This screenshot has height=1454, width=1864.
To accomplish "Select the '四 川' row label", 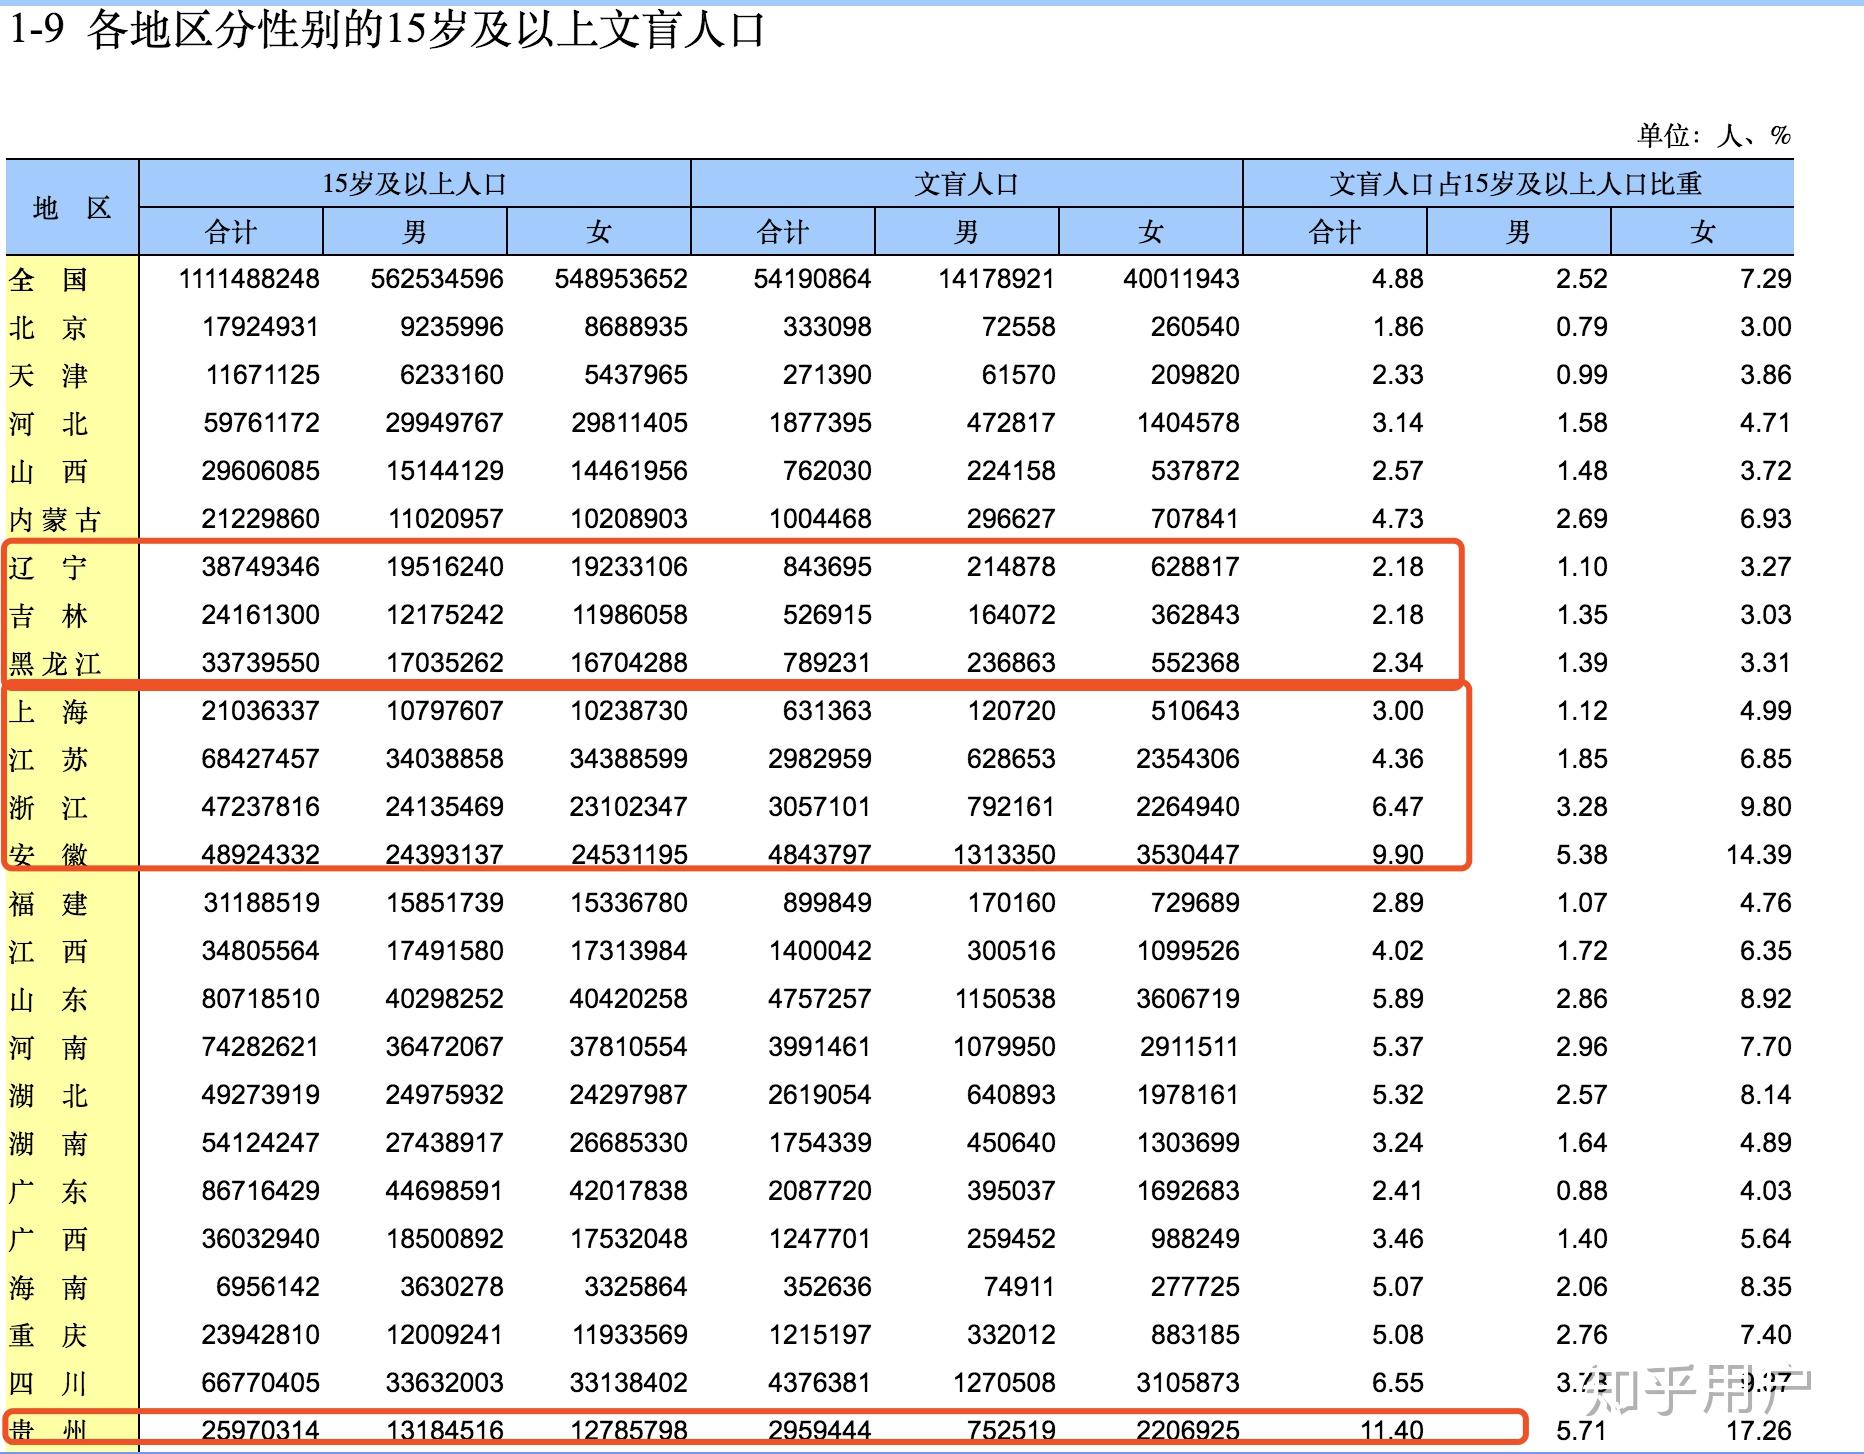I will click(49, 1384).
